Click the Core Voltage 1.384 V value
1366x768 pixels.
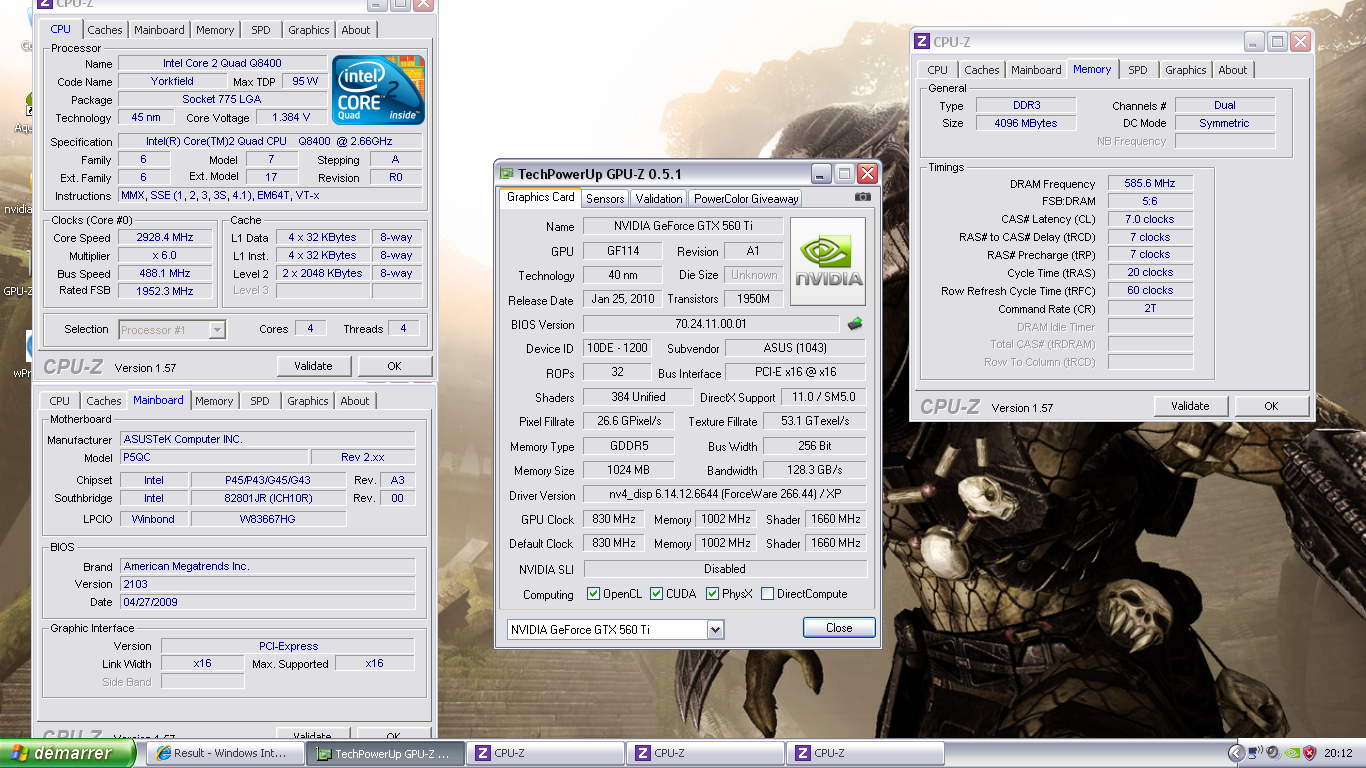292,118
